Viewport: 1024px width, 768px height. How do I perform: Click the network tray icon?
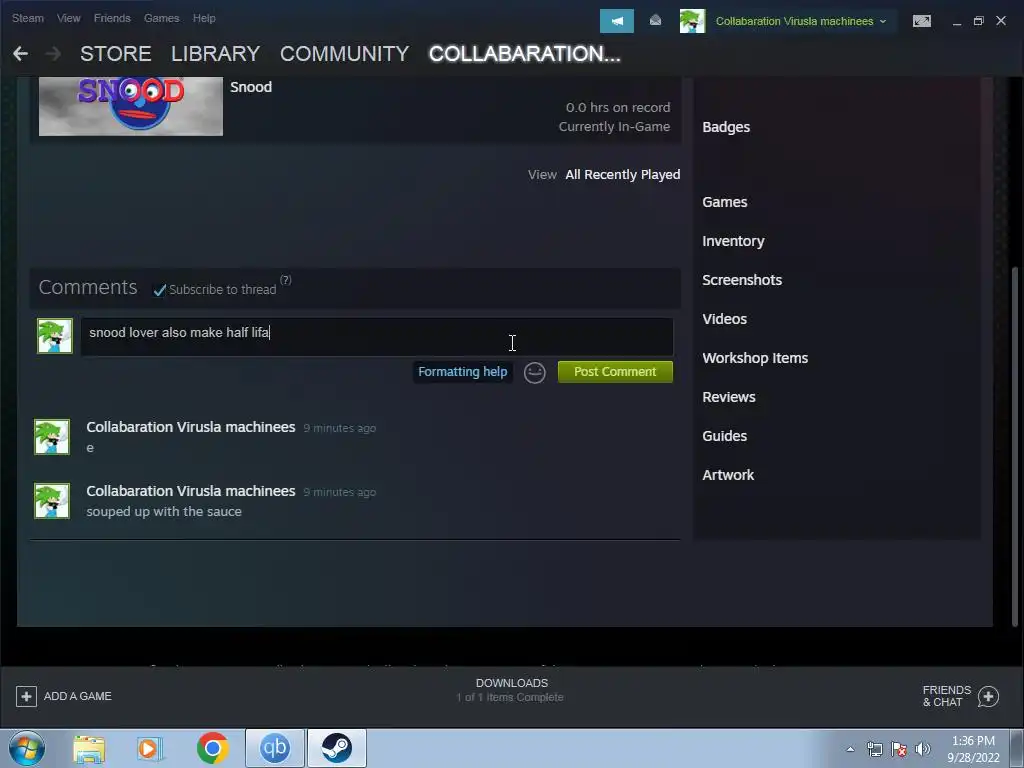coord(874,749)
